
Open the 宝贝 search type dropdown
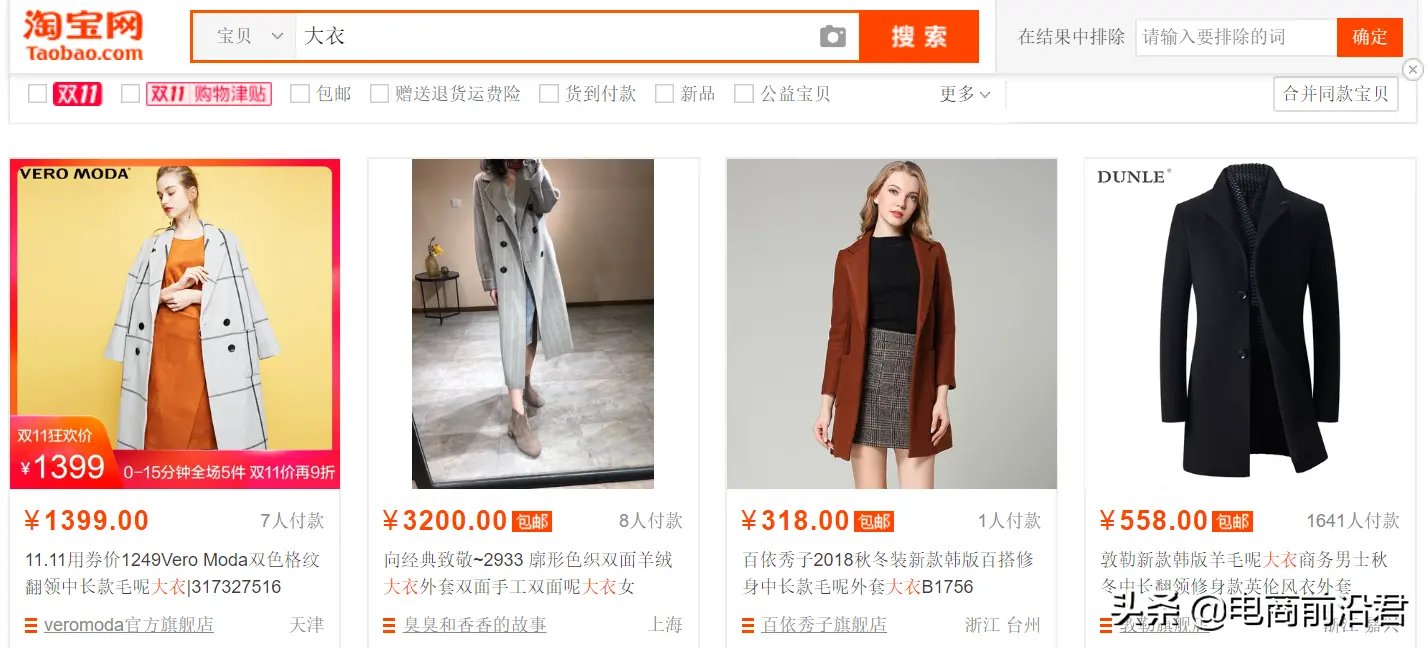pyautogui.click(x=250, y=37)
